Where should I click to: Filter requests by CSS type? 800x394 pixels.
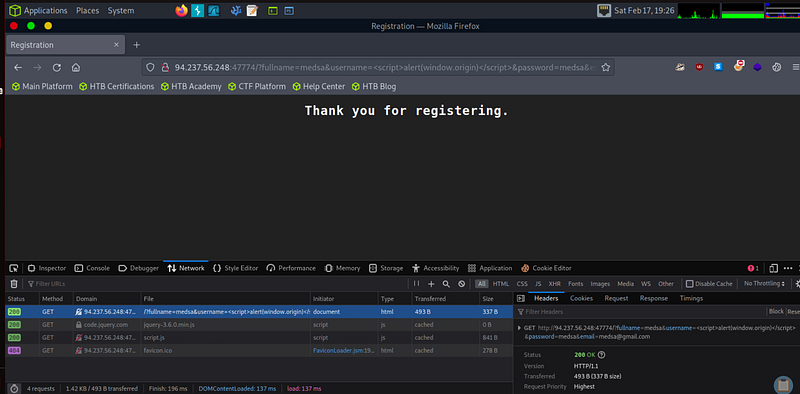pyautogui.click(x=522, y=284)
